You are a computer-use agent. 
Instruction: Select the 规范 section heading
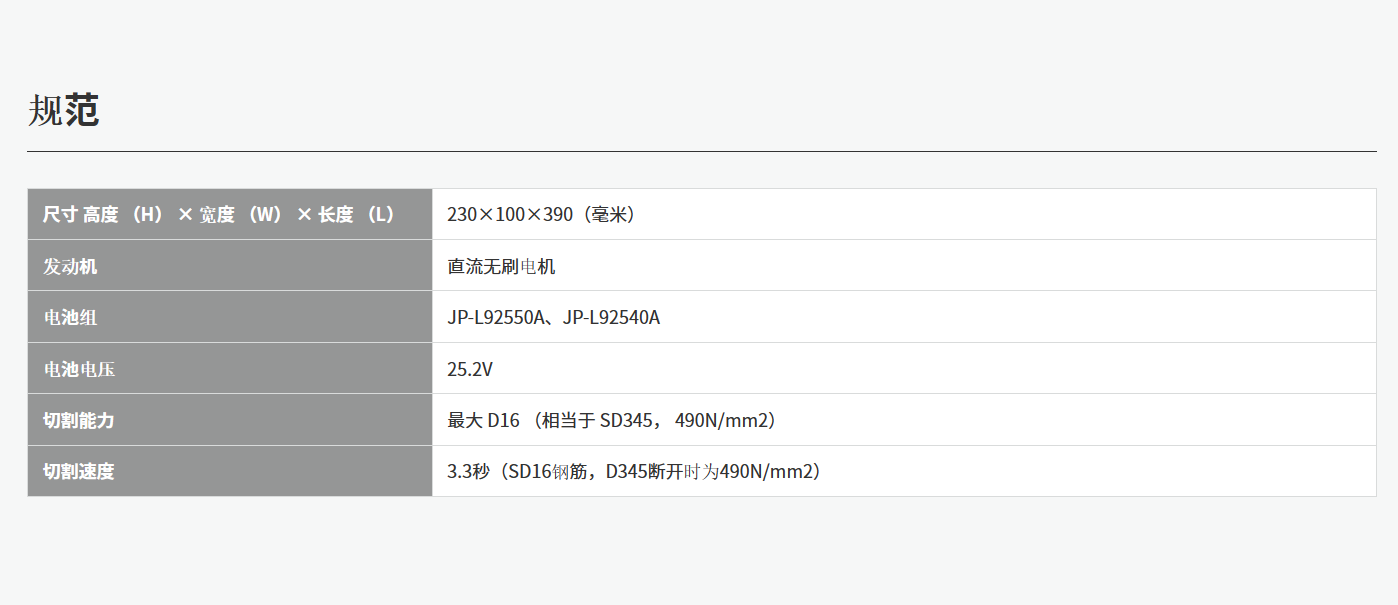point(64,110)
